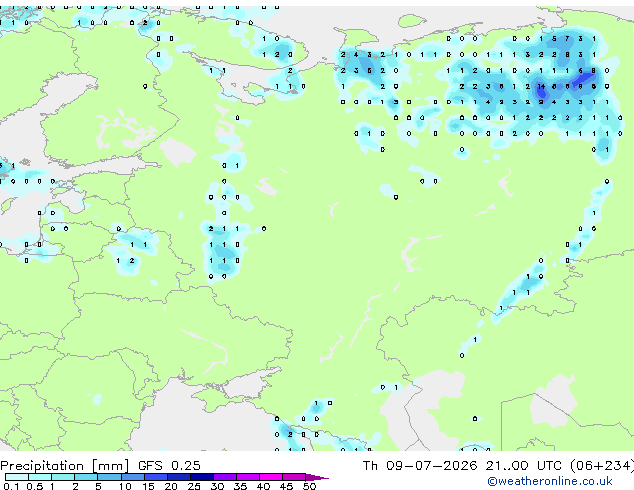Click the '21..00 UTC' time text
The height and width of the screenshot is (490, 634).
(524, 466)
